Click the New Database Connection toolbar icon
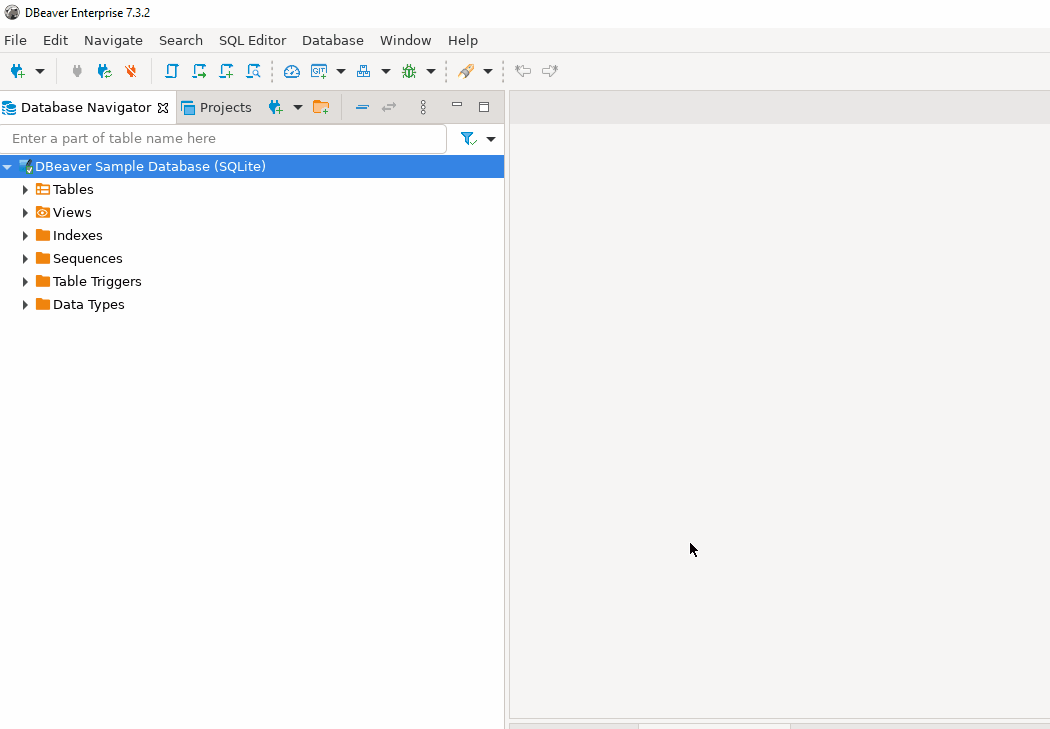The image size is (1050, 729). pyautogui.click(x=17, y=71)
